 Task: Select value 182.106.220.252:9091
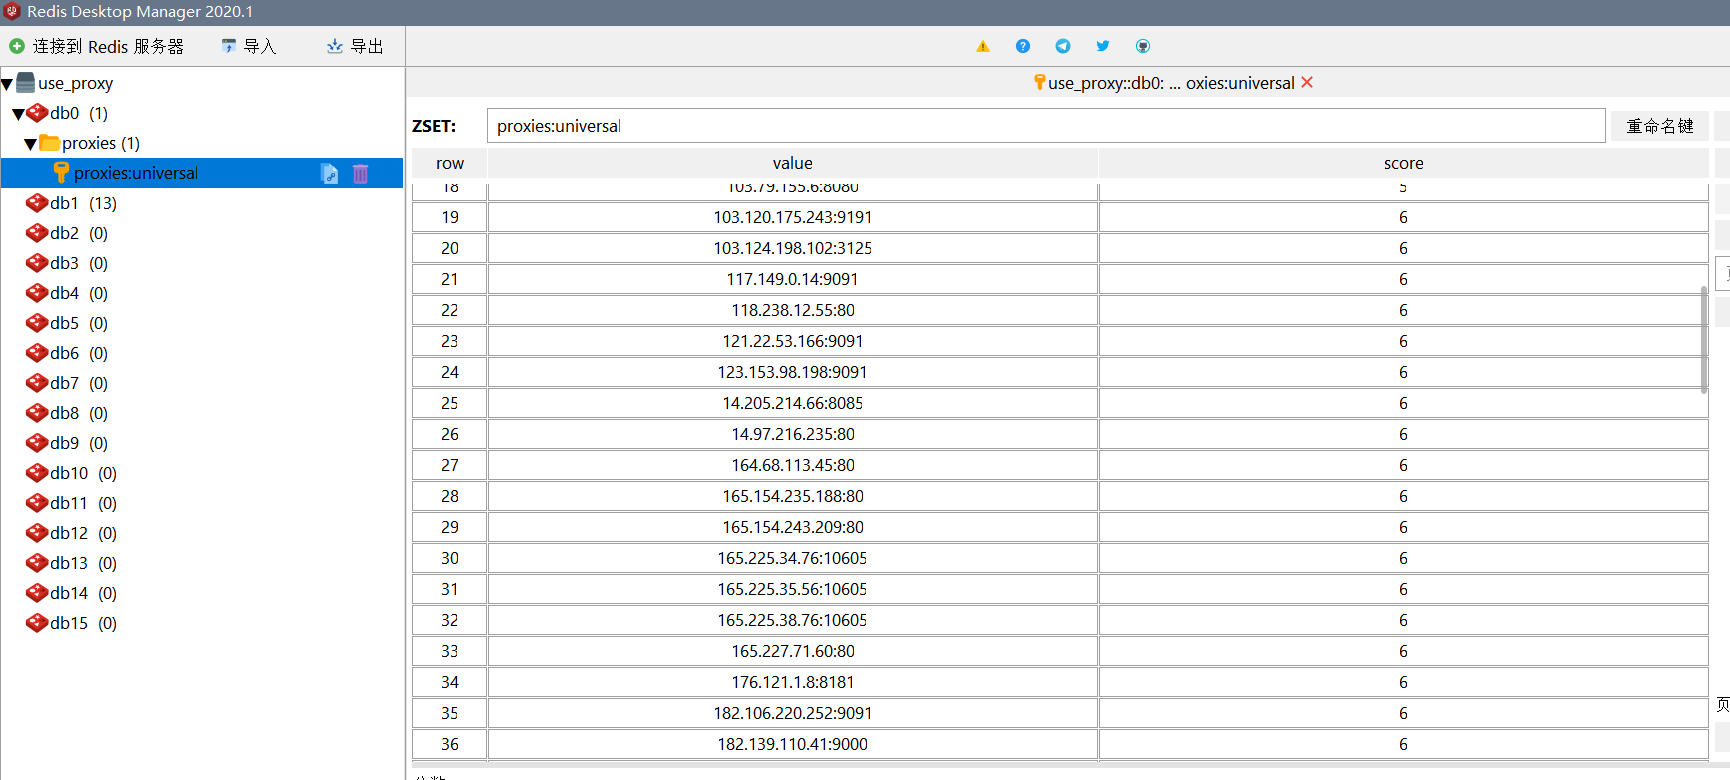click(x=793, y=713)
